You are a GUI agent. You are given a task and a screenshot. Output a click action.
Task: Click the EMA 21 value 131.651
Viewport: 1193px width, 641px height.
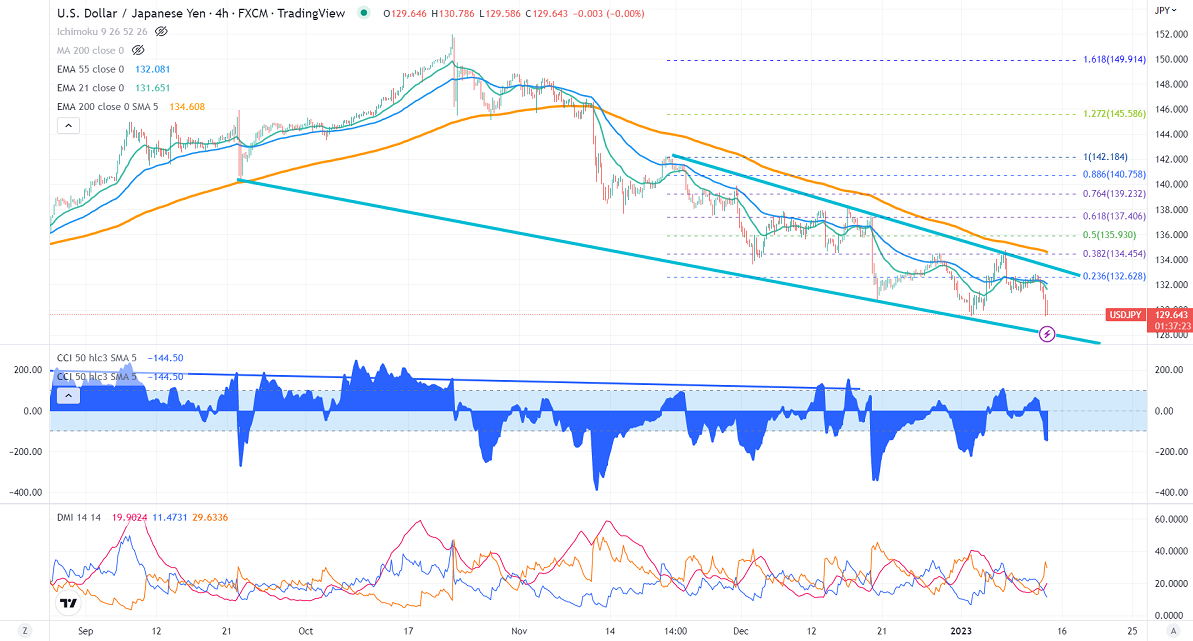pyautogui.click(x=152, y=88)
